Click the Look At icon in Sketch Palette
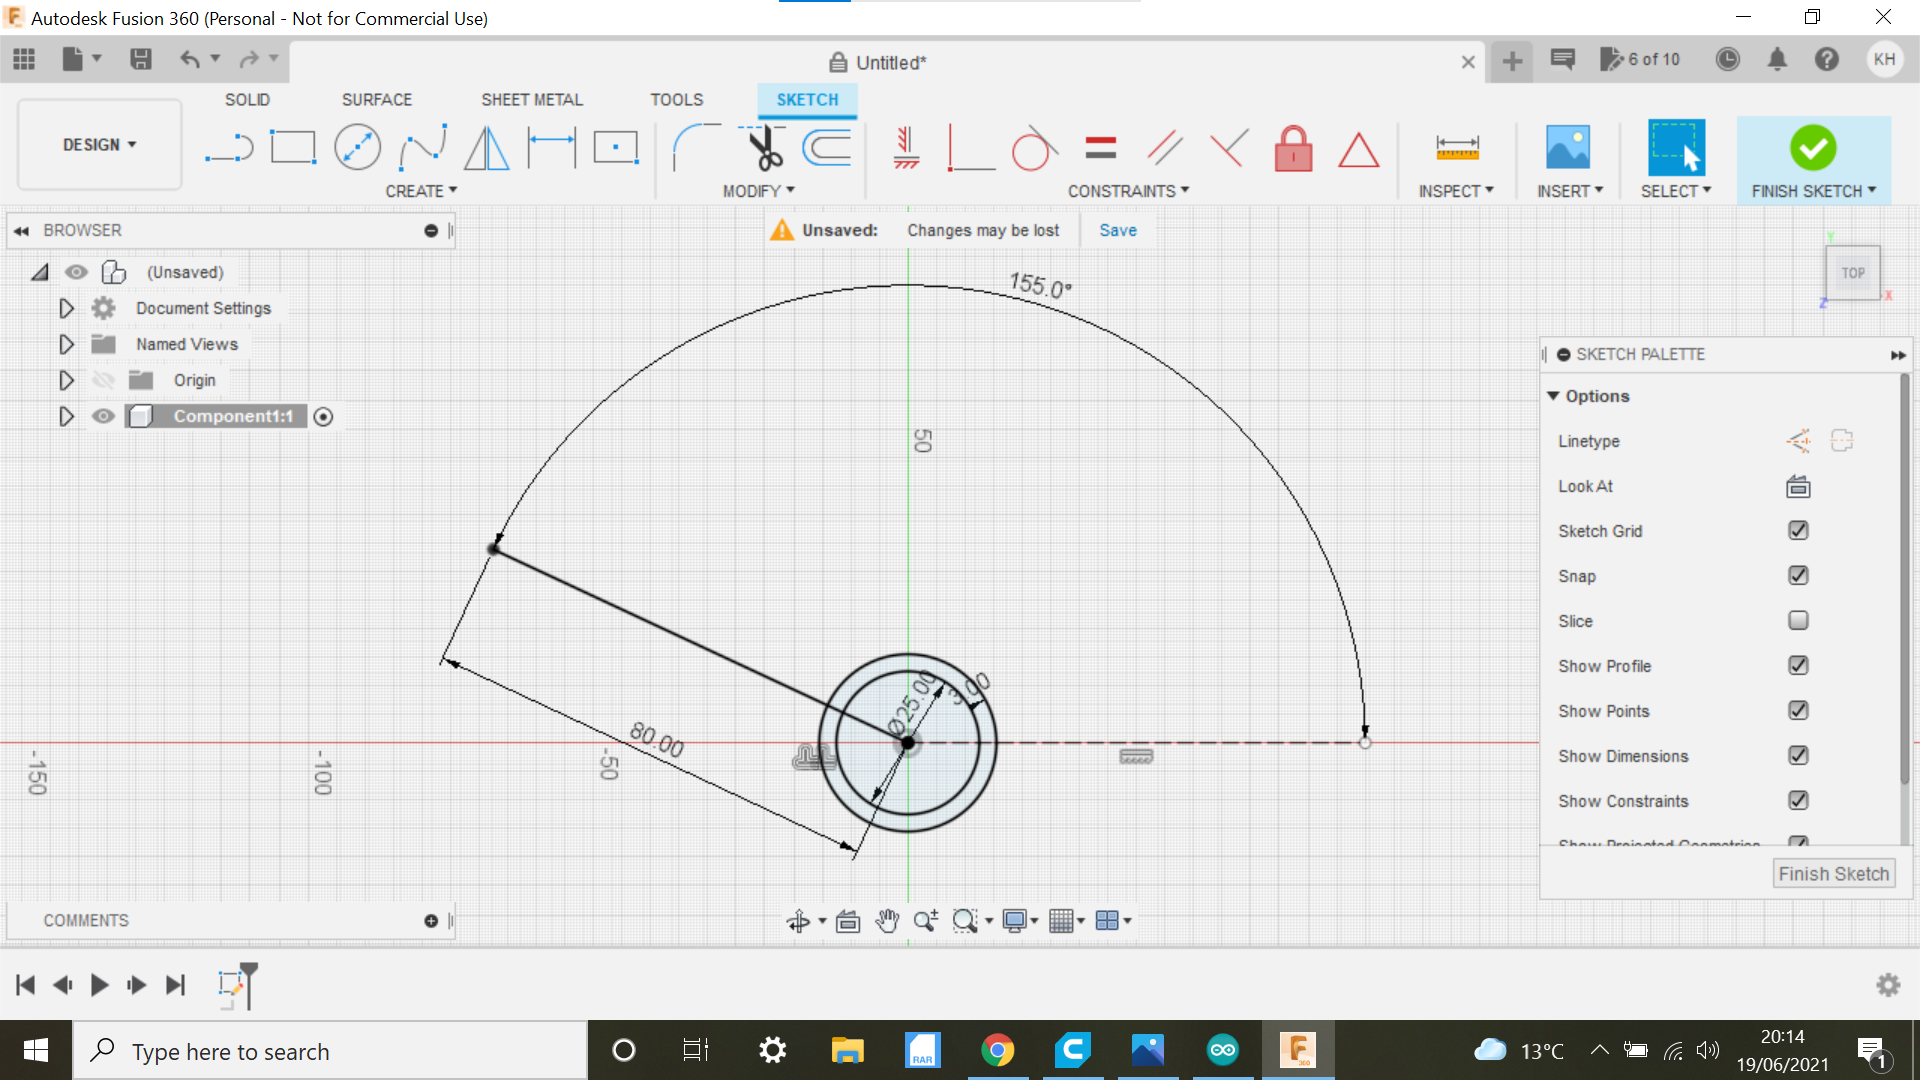The height and width of the screenshot is (1080, 1920). (1797, 487)
